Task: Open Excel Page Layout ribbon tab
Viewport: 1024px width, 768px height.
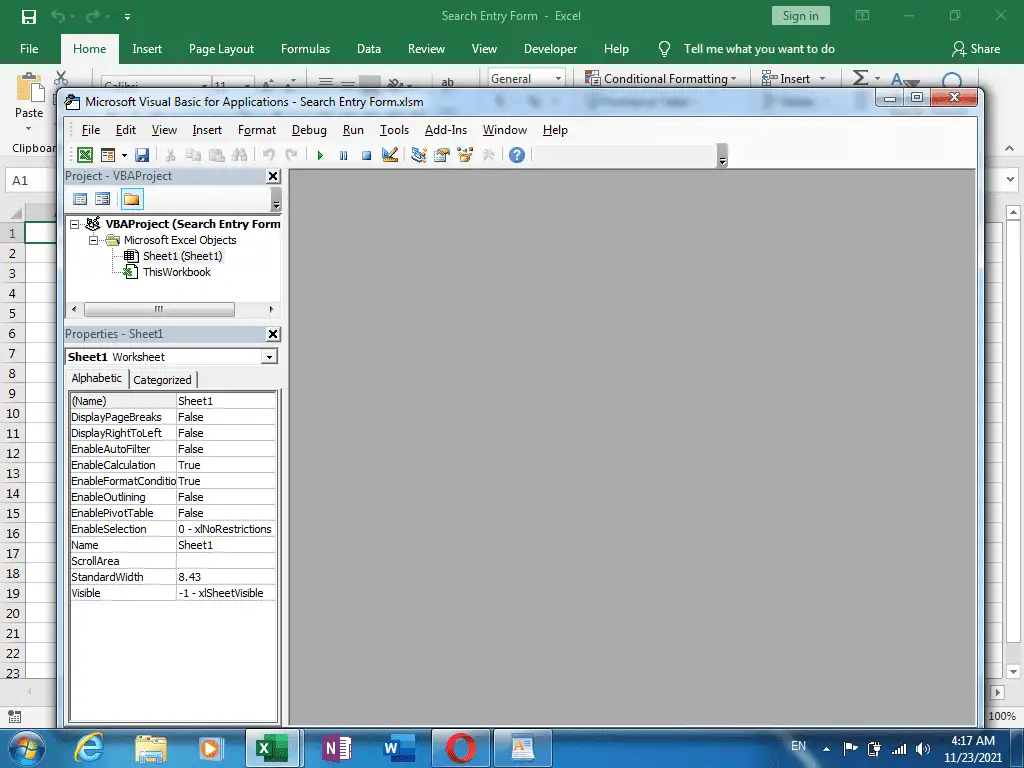Action: pos(221,49)
